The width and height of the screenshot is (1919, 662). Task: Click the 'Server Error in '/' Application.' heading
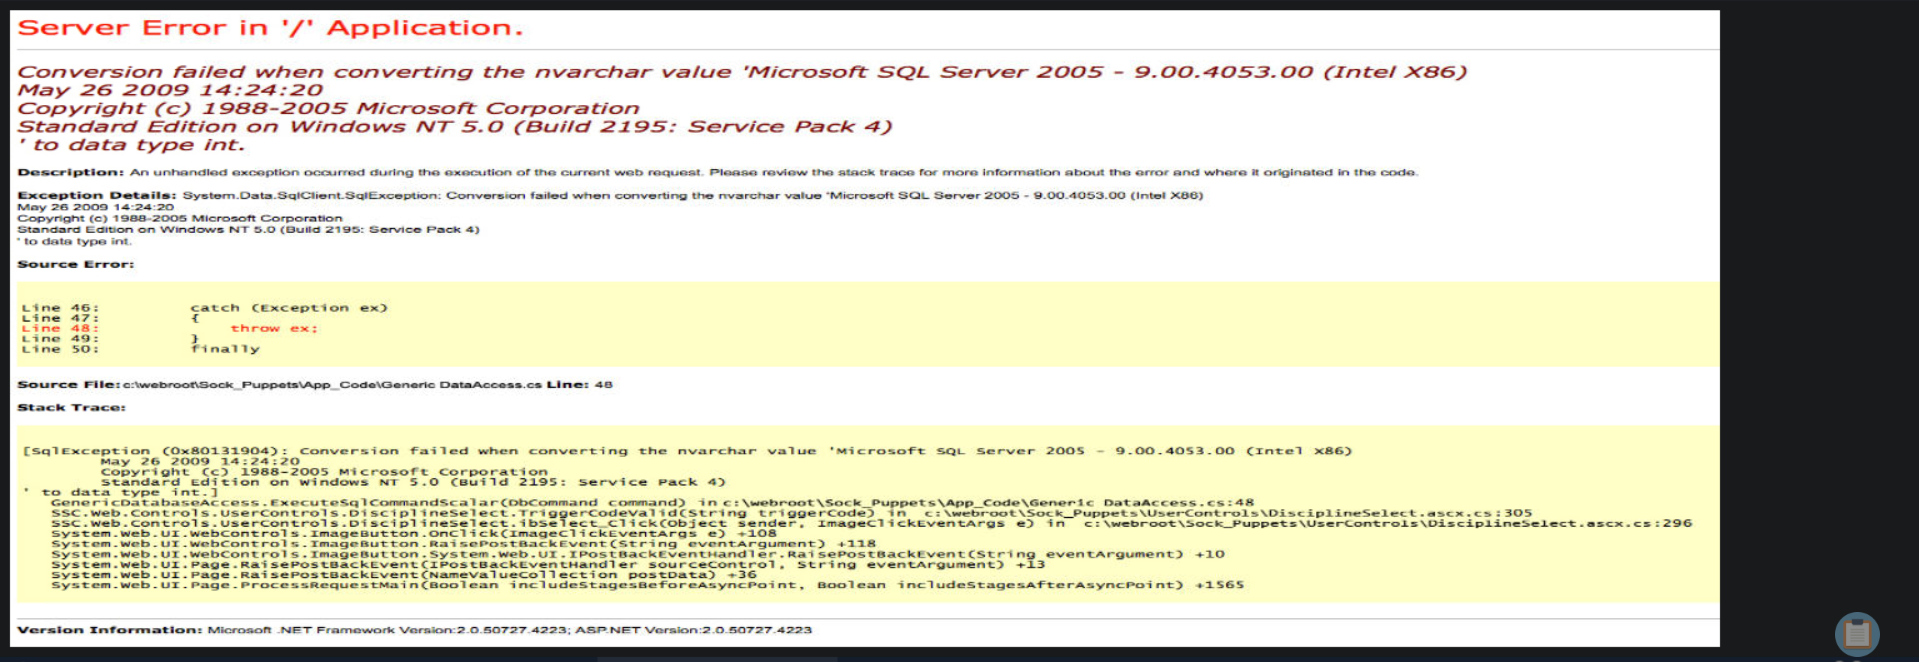click(x=270, y=28)
